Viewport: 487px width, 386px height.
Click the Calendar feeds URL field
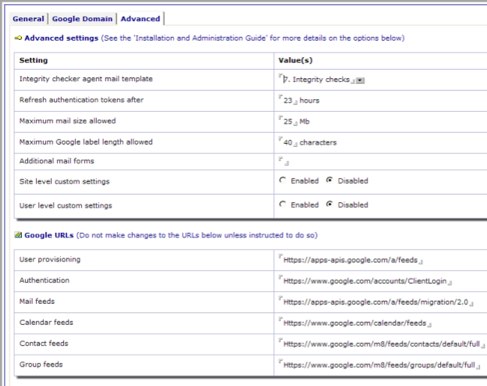pos(355,323)
